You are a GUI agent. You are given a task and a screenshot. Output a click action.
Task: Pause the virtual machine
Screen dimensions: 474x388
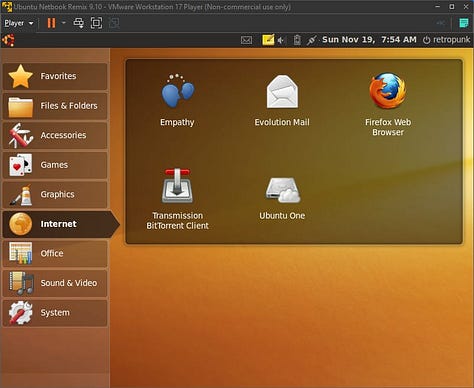pyautogui.click(x=51, y=23)
